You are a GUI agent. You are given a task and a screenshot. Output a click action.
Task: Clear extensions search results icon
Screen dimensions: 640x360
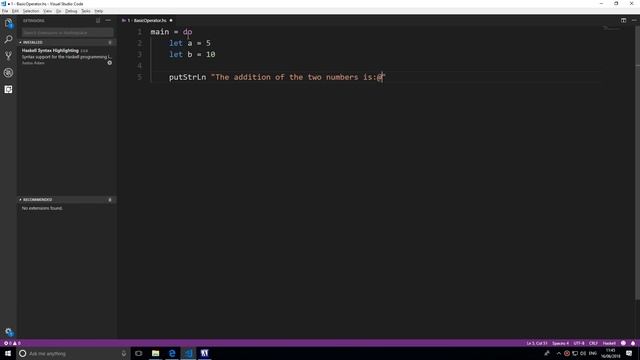click(x=98, y=20)
